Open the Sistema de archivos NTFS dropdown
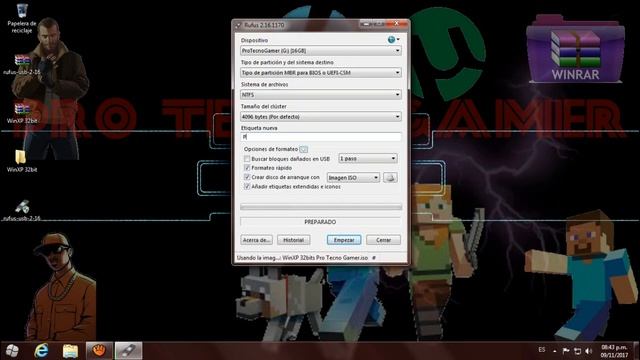The width and height of the screenshot is (640, 360). [x=321, y=95]
